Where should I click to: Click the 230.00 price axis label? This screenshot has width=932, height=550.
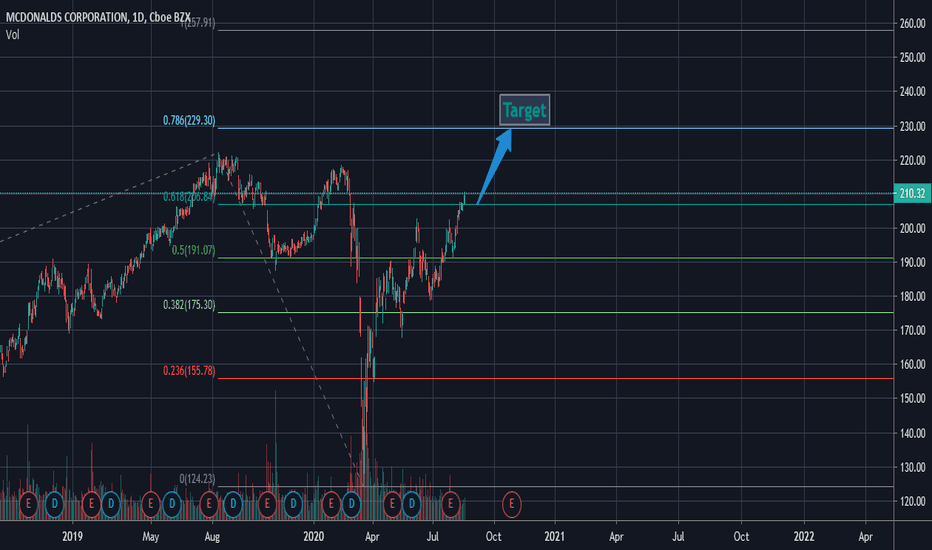(x=912, y=126)
